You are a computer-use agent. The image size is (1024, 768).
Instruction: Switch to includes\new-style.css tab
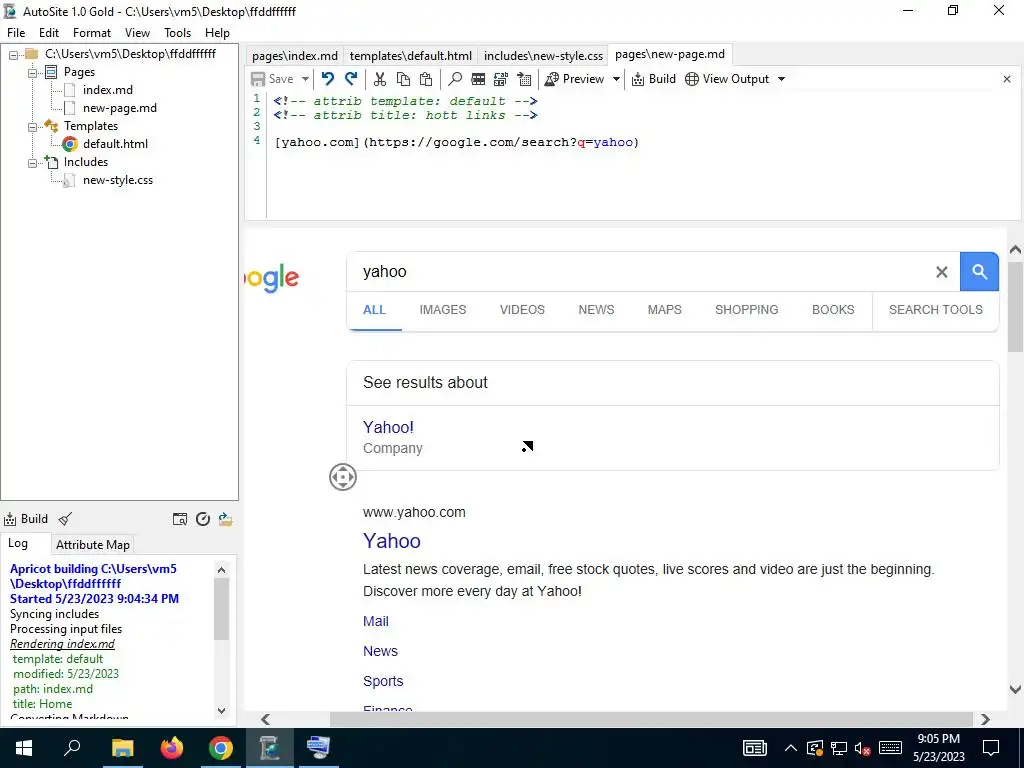click(x=543, y=56)
